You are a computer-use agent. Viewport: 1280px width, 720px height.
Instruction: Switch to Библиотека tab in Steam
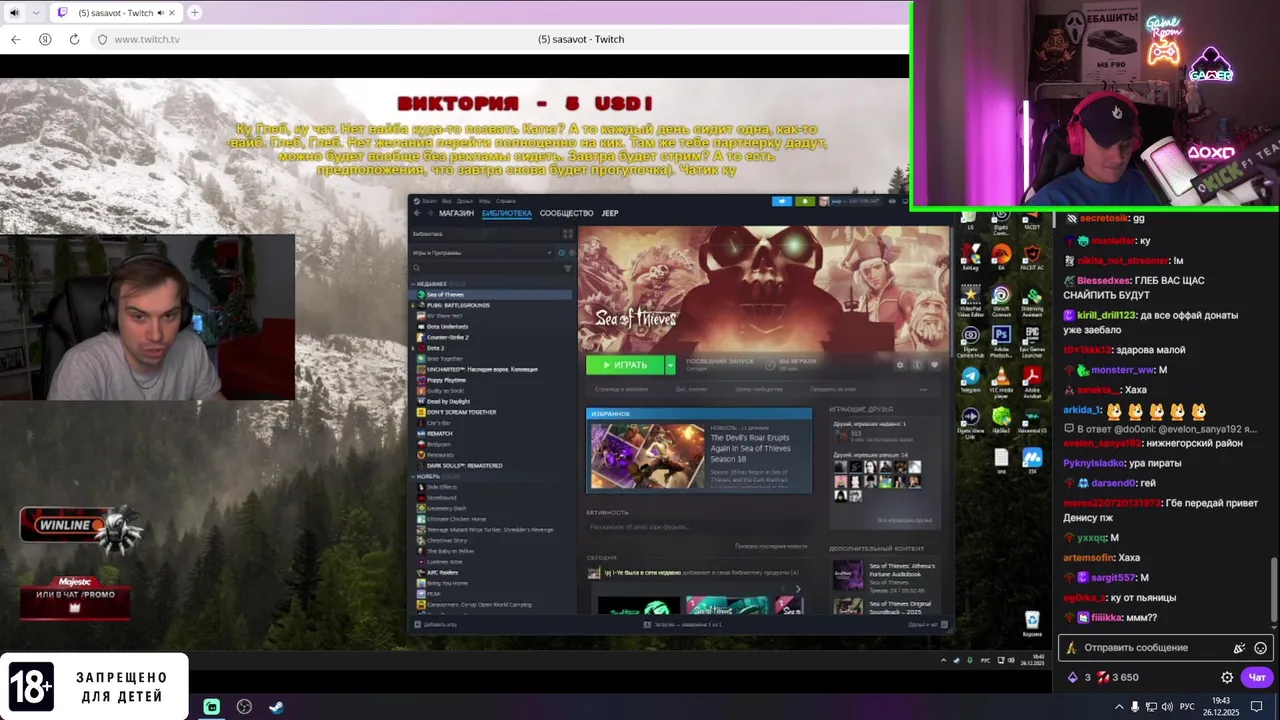[x=507, y=213]
